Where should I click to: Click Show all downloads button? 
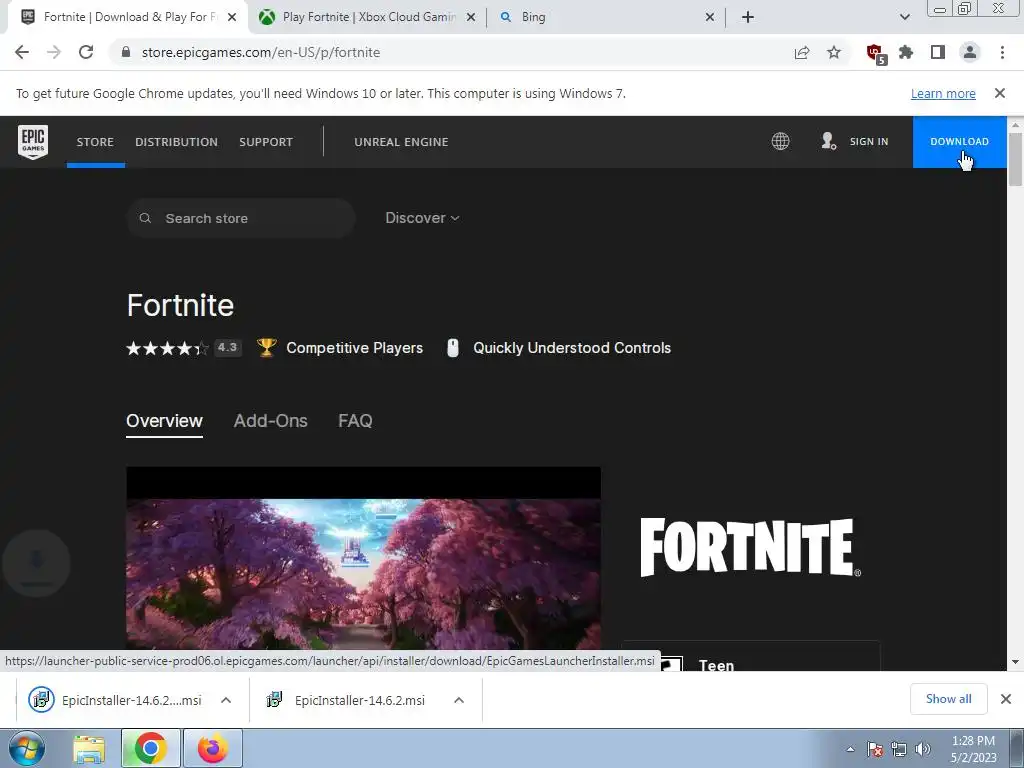click(948, 699)
